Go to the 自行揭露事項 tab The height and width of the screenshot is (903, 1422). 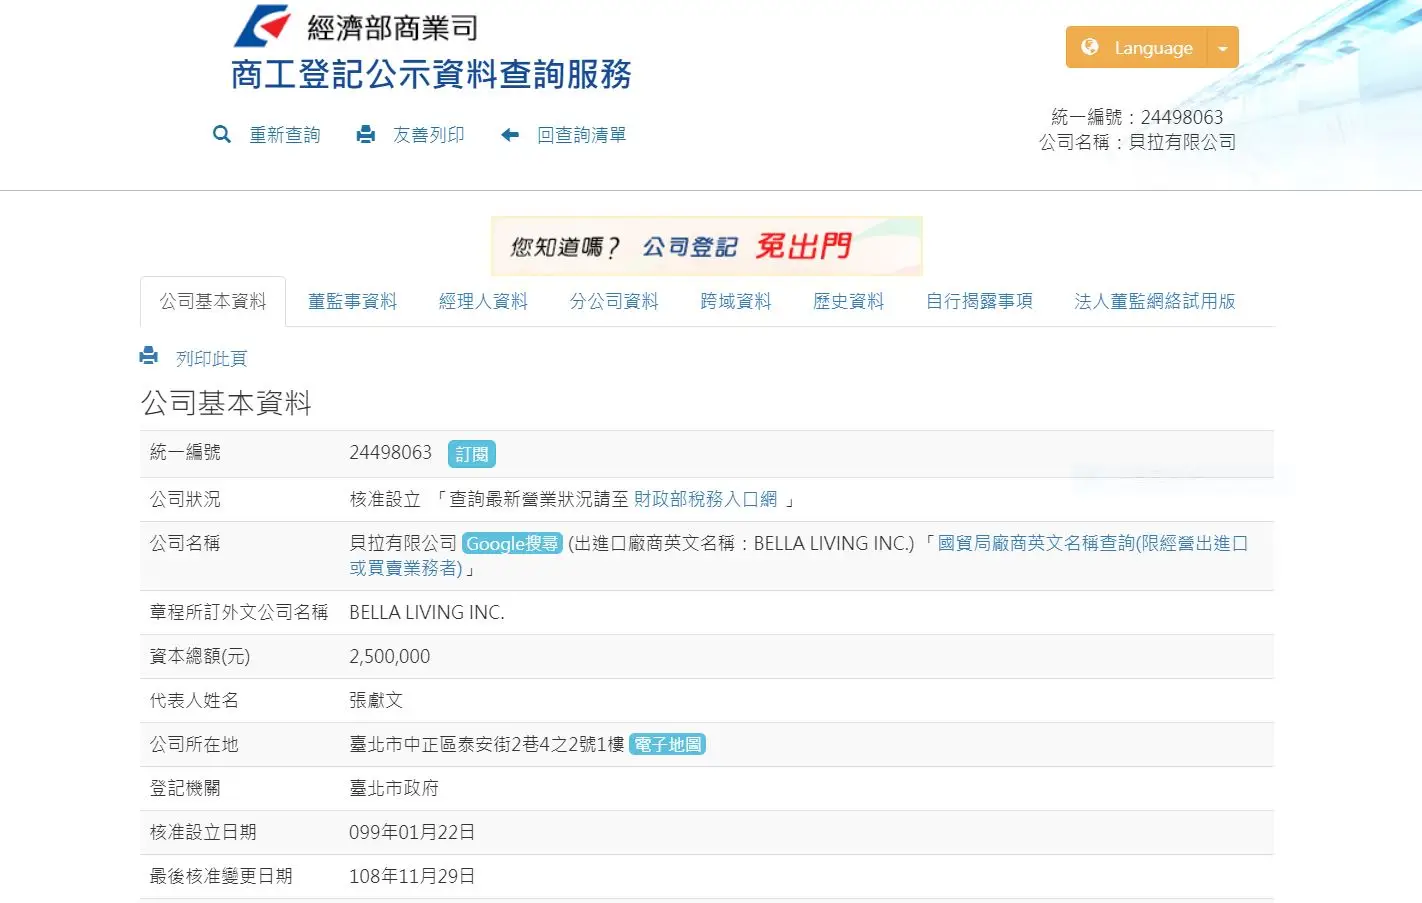click(979, 301)
